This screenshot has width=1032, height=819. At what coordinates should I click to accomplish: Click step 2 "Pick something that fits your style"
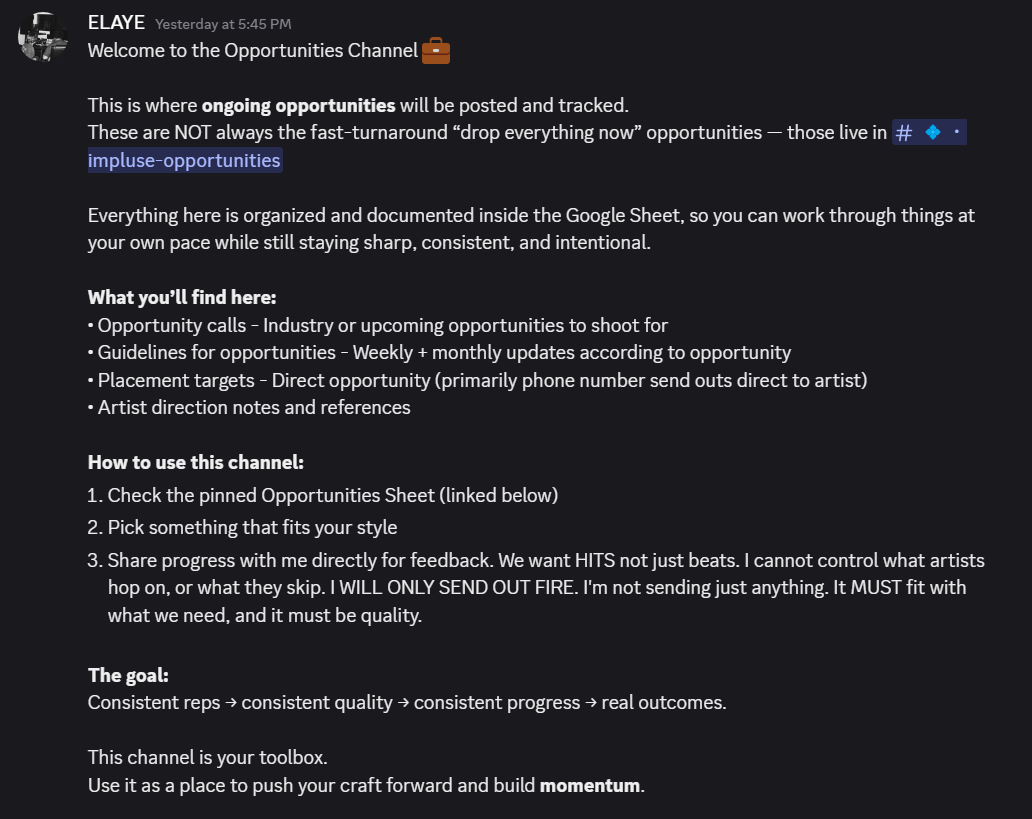pyautogui.click(x=252, y=527)
